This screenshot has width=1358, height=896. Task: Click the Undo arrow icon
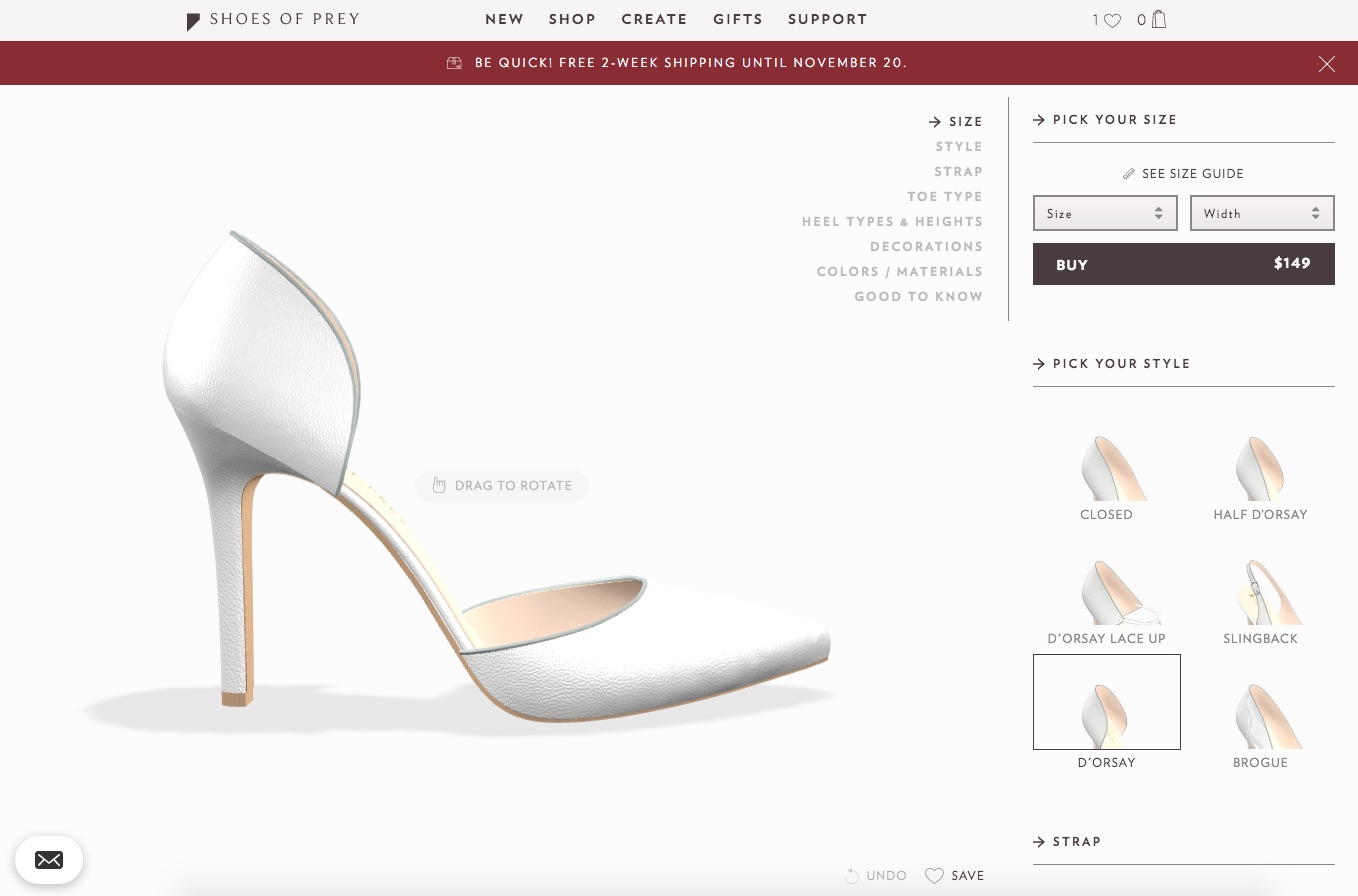pos(852,876)
